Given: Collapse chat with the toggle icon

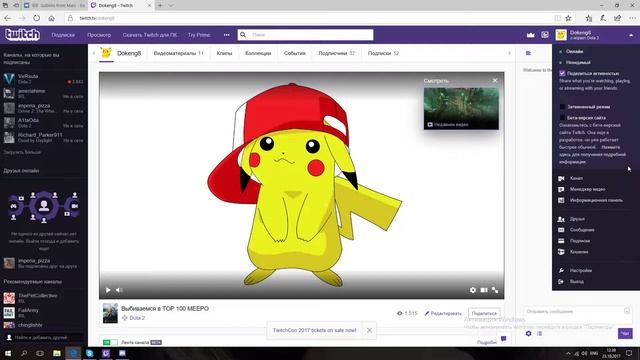Looking at the screenshot, I should click(528, 53).
